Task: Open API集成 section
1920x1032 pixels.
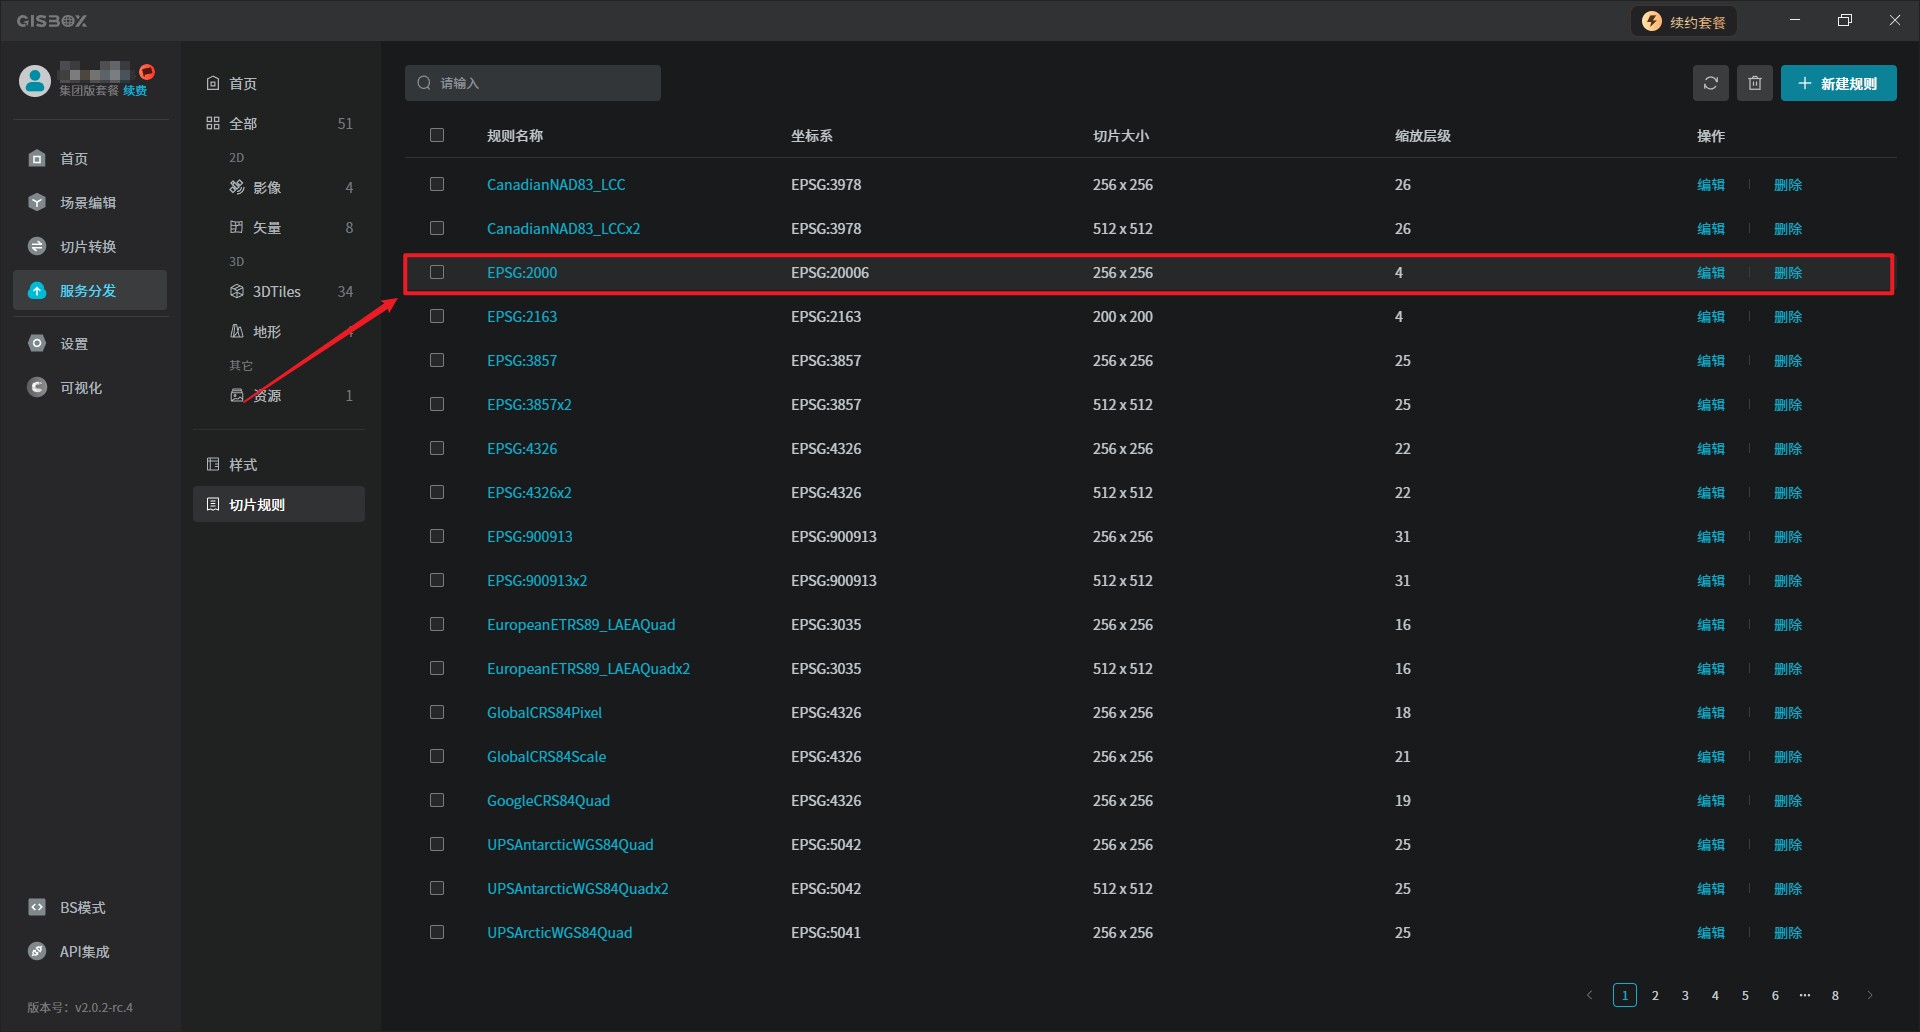Action: click(84, 952)
